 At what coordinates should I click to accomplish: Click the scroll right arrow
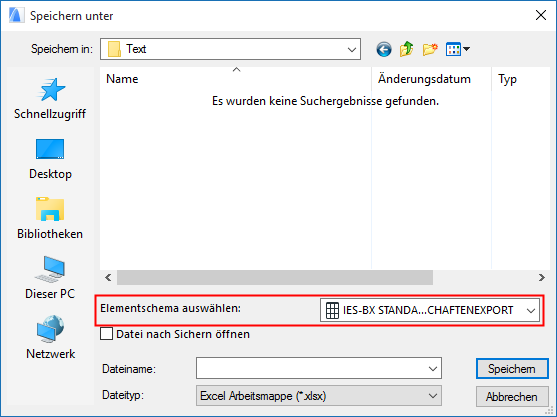click(x=541, y=277)
